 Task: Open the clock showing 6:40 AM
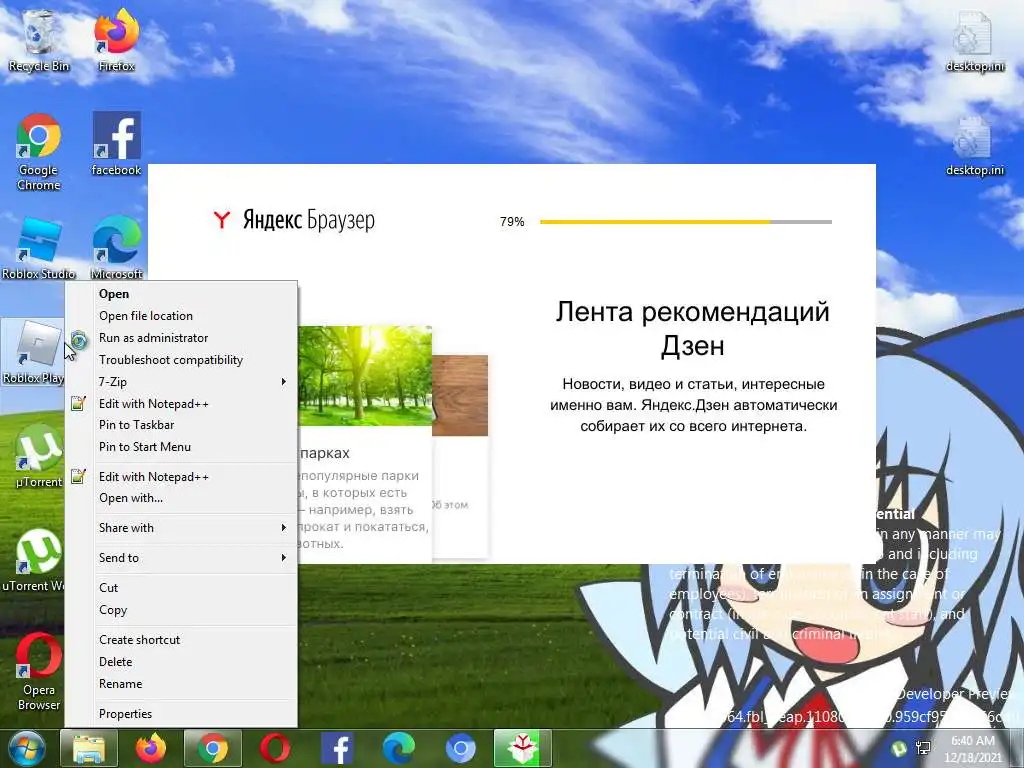(x=972, y=748)
